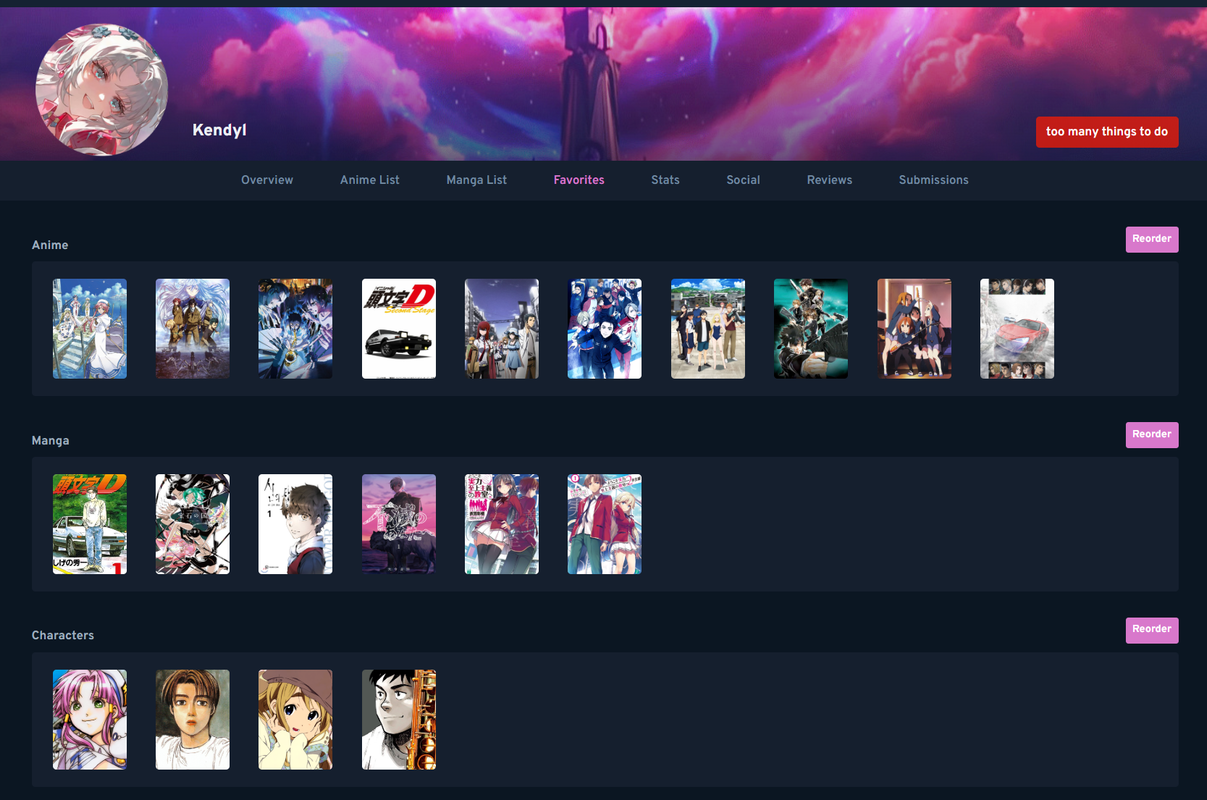Click the Reorder button for Characters
The width and height of the screenshot is (1207, 800).
pos(1152,629)
